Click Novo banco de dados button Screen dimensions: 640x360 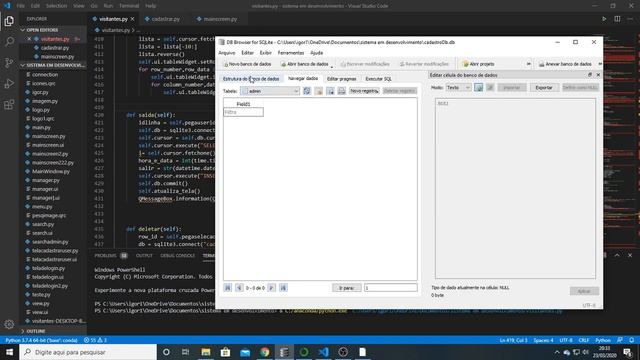(x=247, y=64)
